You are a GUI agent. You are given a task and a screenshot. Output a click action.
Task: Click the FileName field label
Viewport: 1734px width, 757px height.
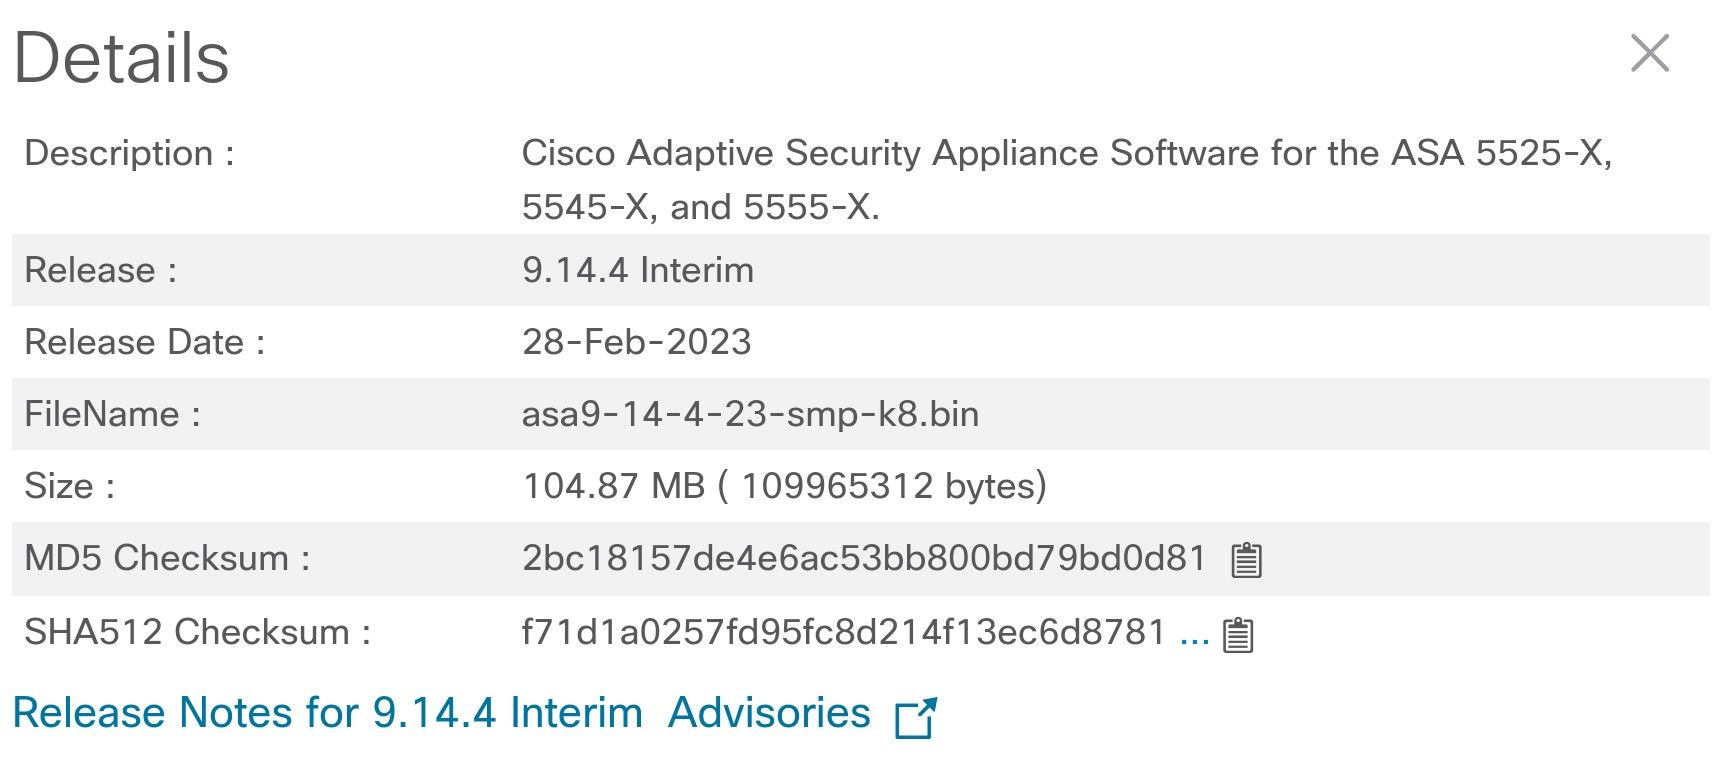tap(112, 414)
